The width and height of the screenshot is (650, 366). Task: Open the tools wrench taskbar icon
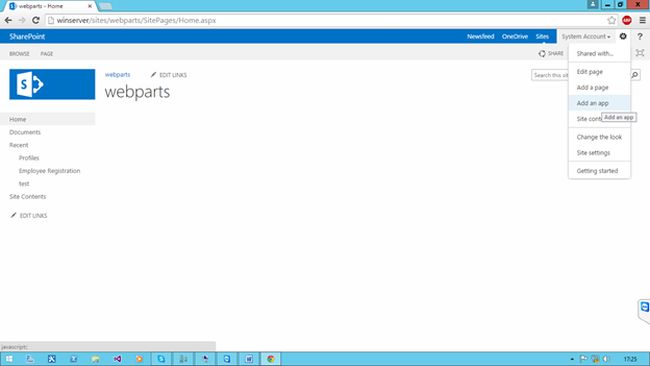(x=52, y=359)
